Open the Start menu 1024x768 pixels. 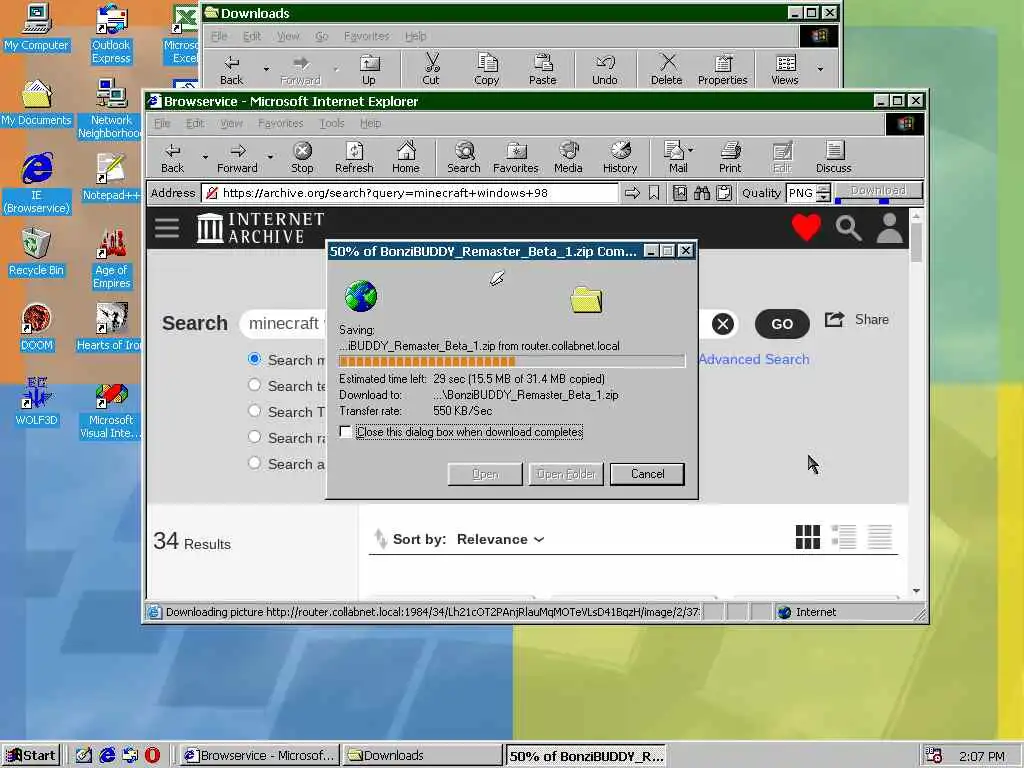click(31, 756)
